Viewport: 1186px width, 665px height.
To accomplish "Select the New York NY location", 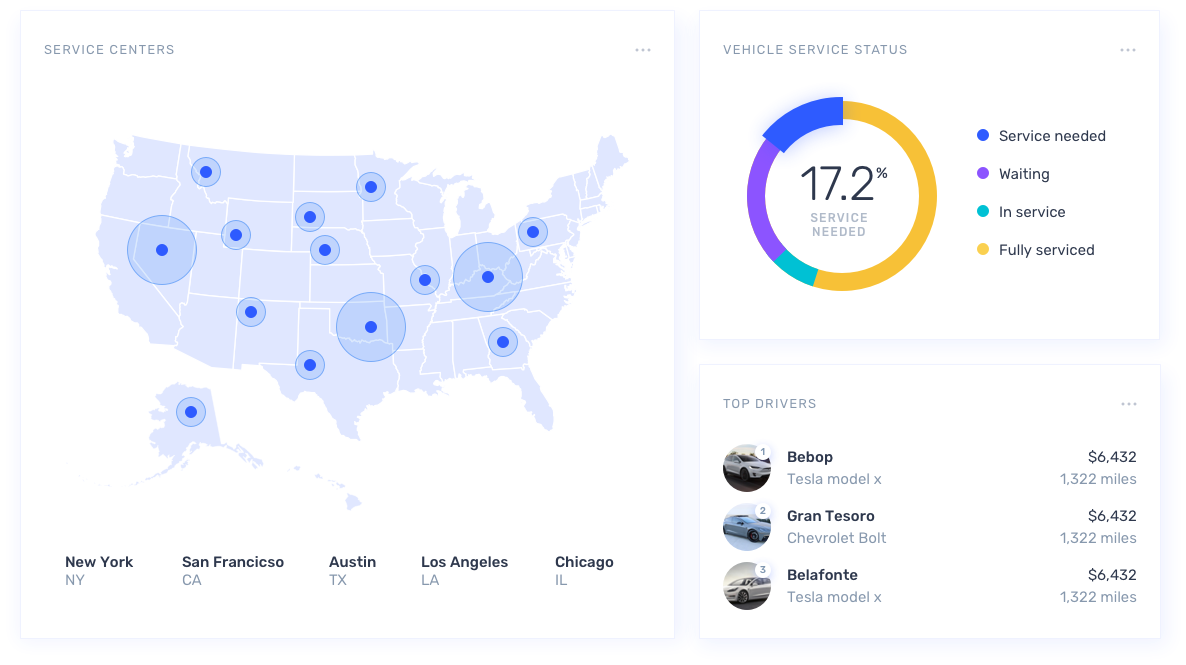I will click(x=98, y=570).
